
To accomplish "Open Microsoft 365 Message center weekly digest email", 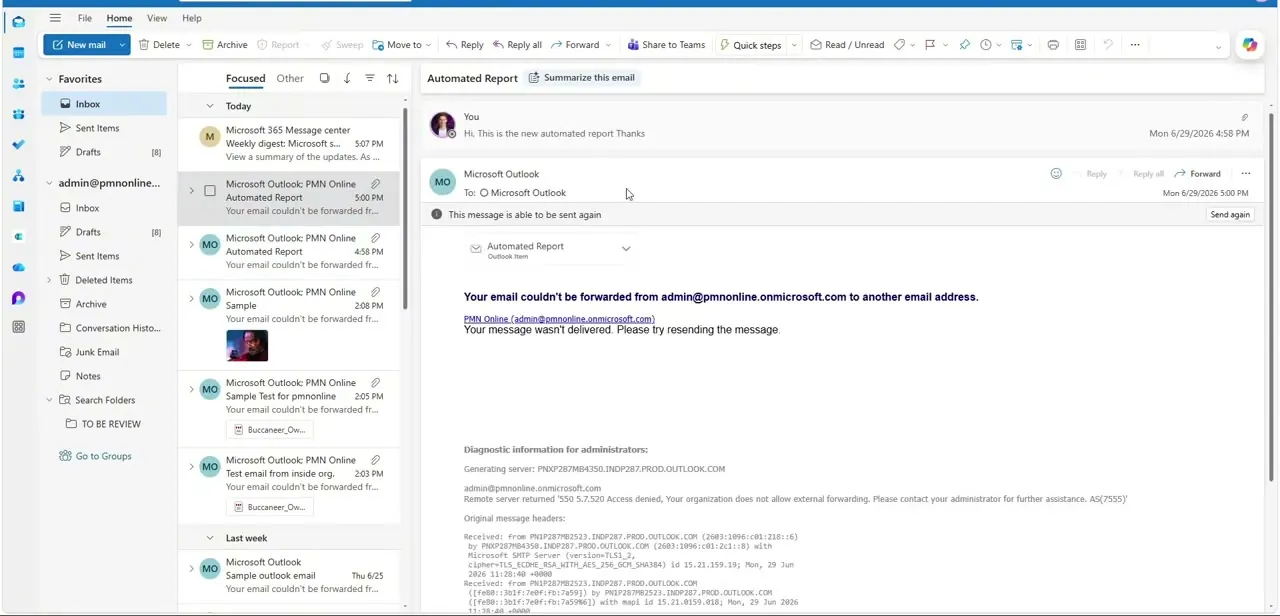I will click(x=290, y=143).
